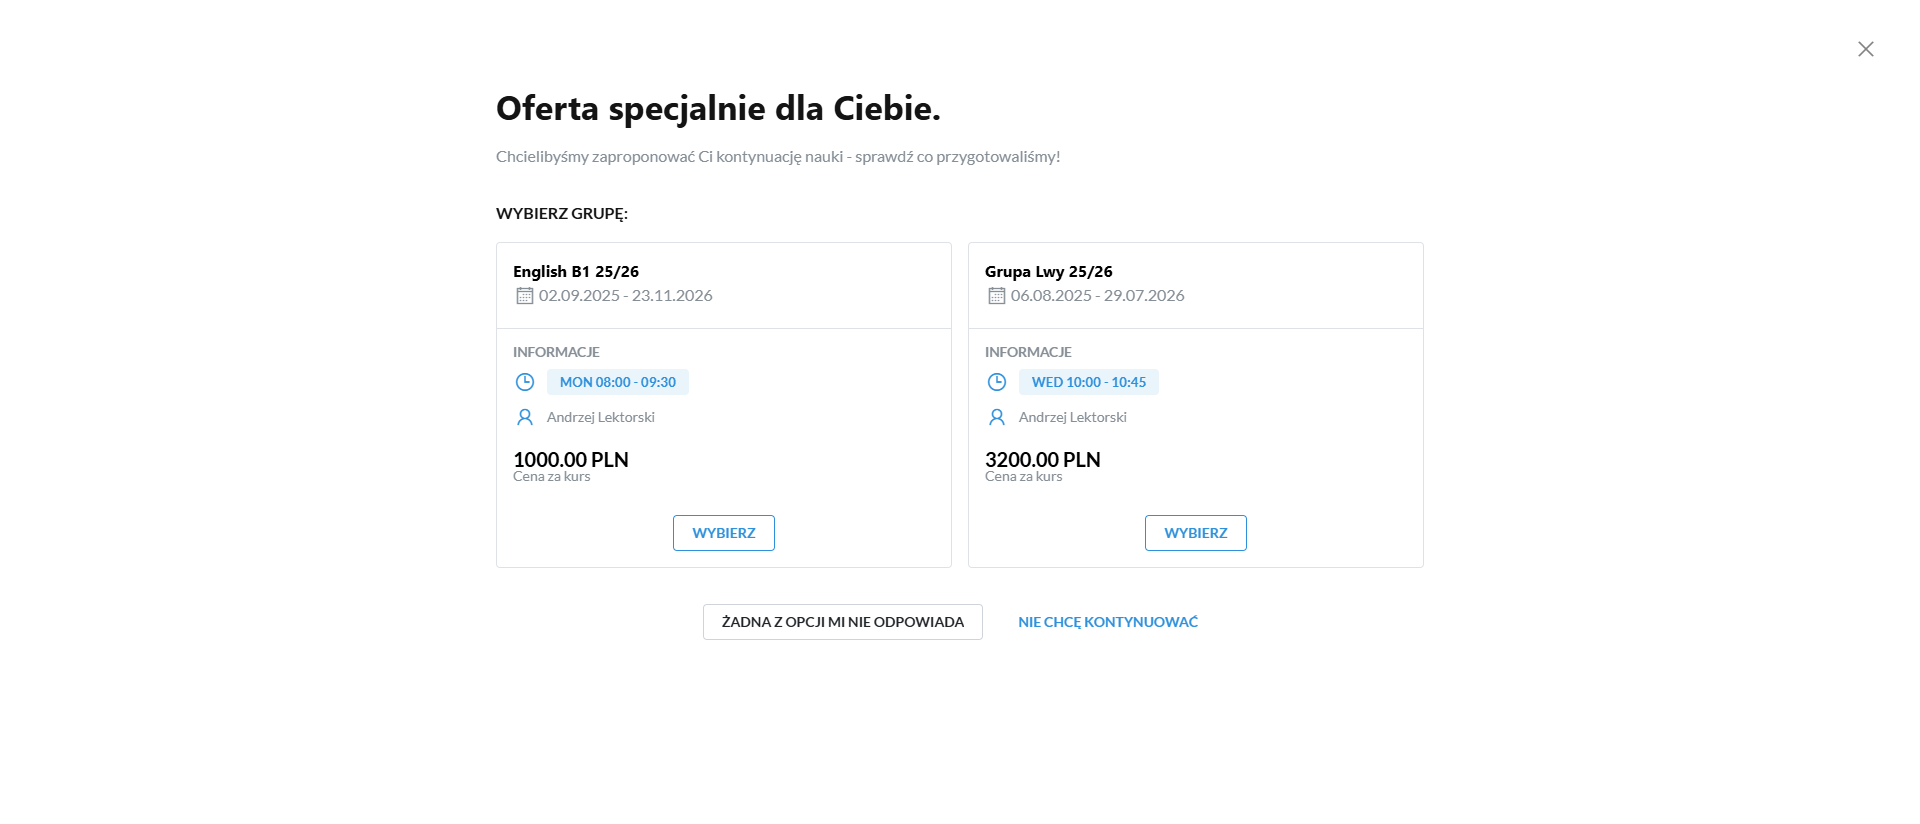1920x824 pixels.
Task: Click the 1000.00 PLN course price
Action: [571, 460]
